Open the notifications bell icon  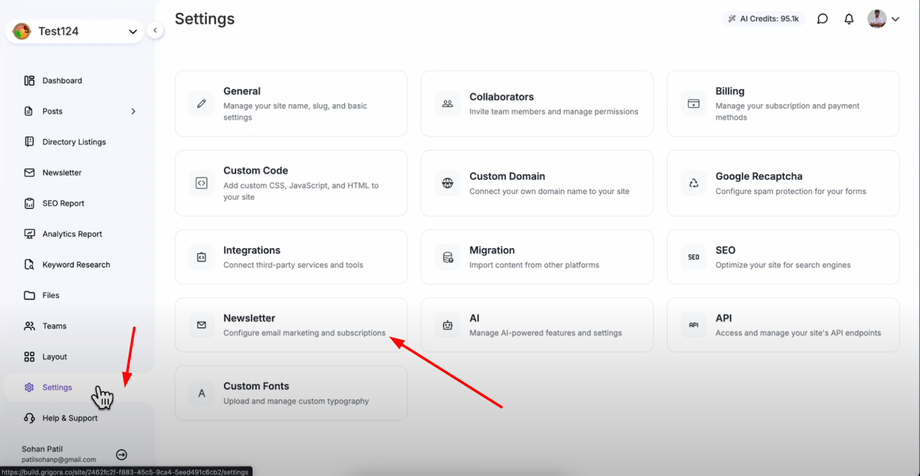point(849,19)
